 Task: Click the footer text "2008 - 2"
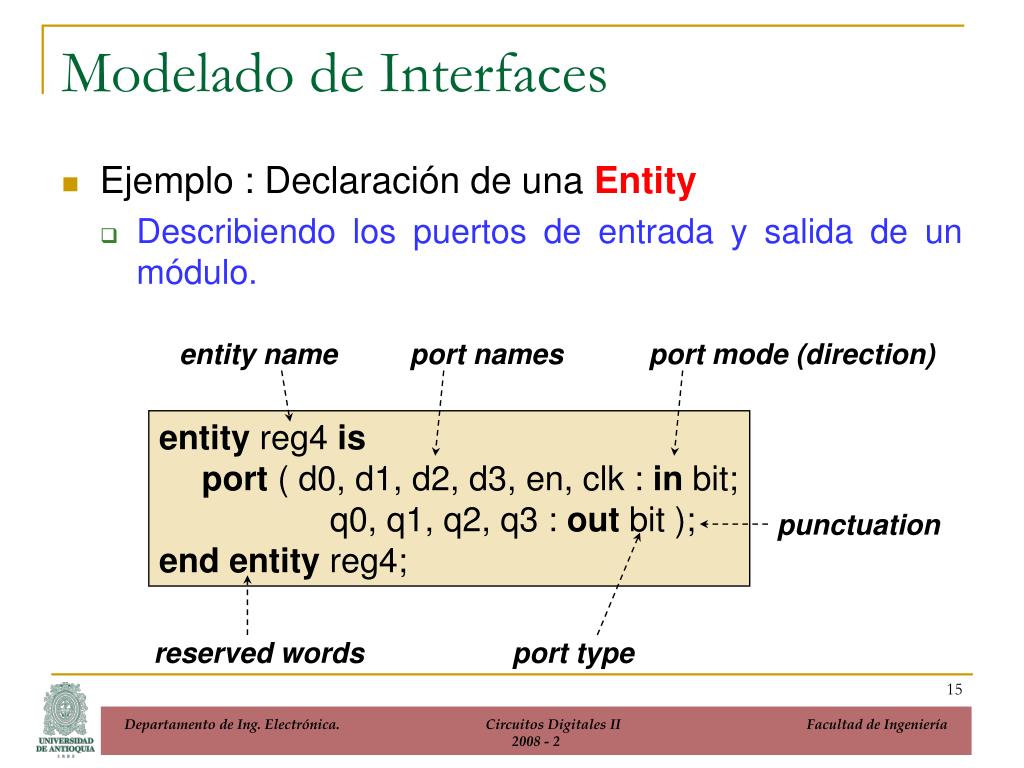click(x=536, y=741)
